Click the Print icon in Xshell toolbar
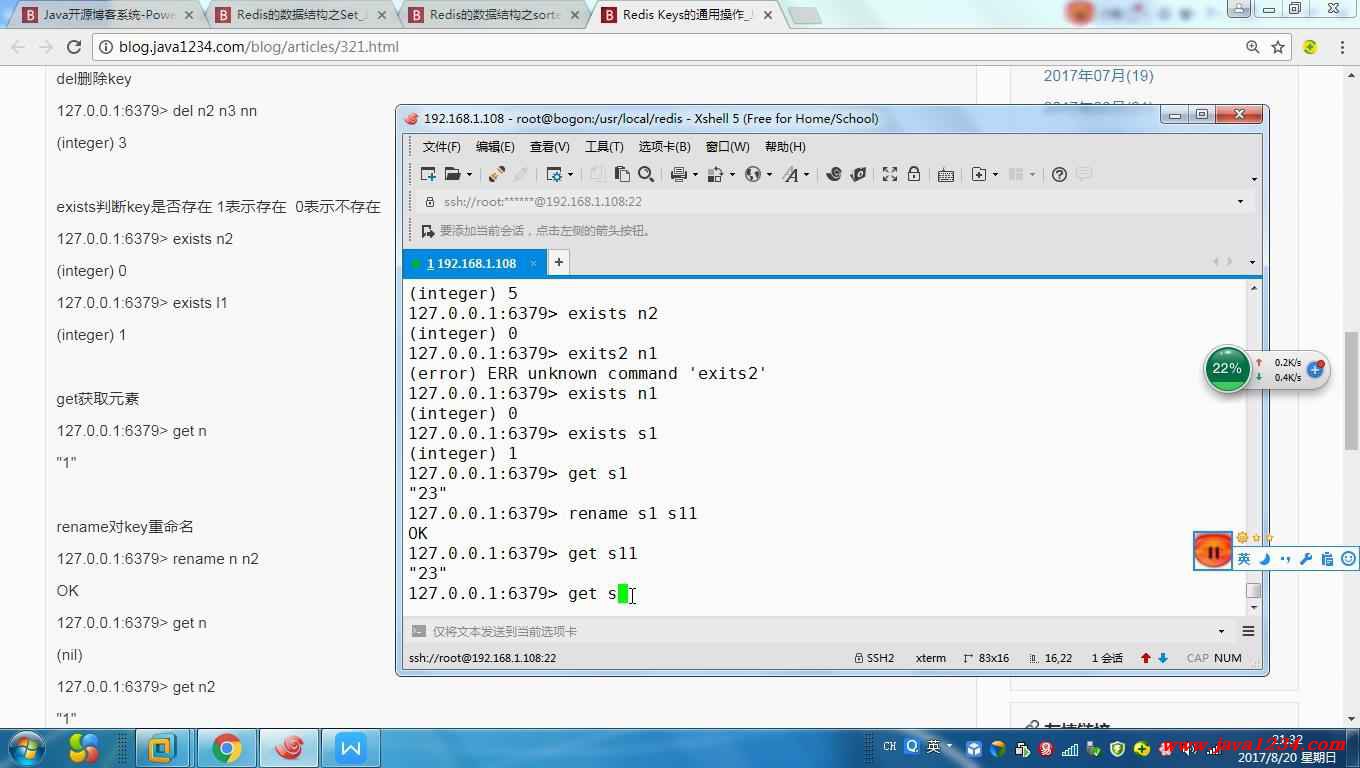 (678, 174)
